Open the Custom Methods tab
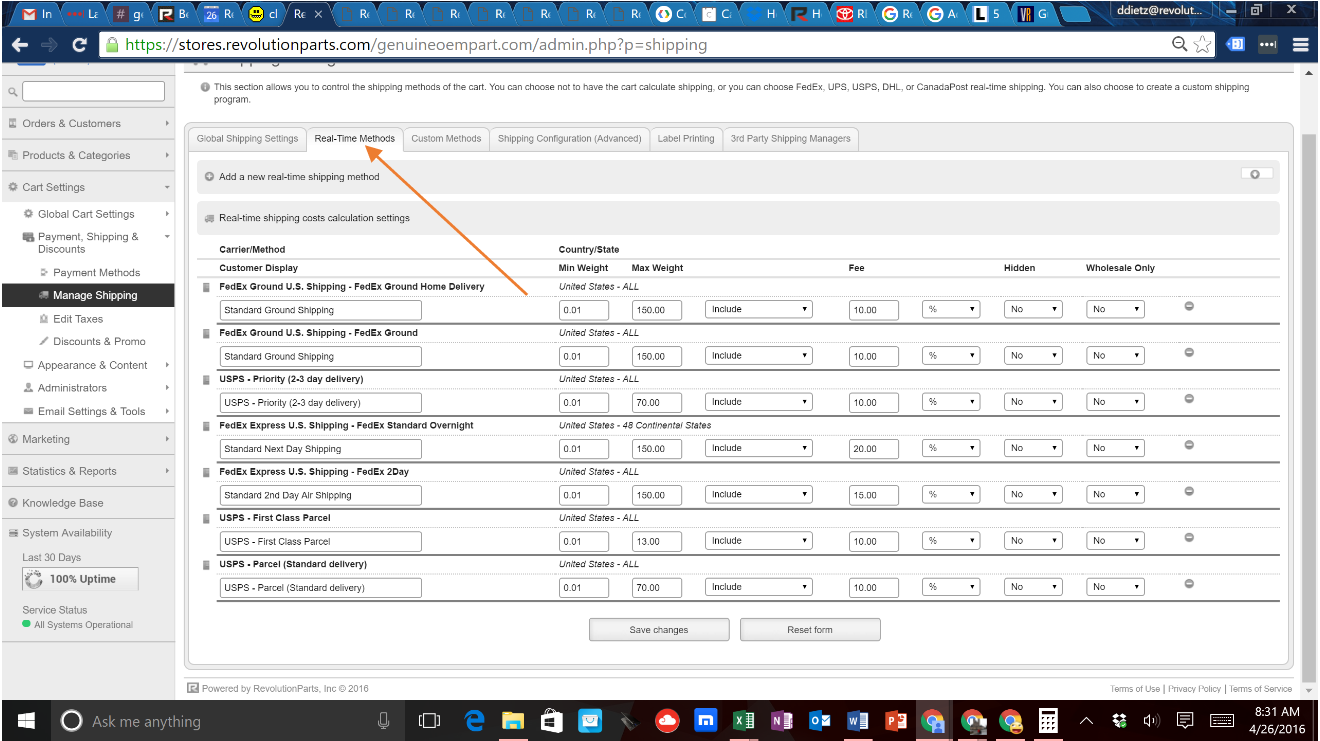 click(x=446, y=139)
